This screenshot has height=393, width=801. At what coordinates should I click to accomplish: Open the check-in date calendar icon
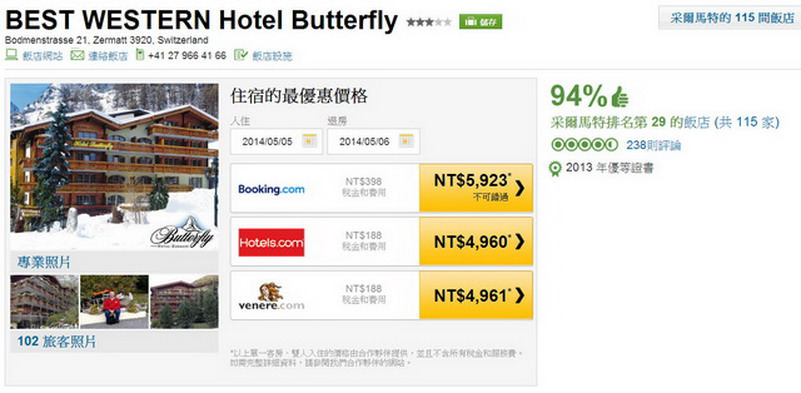309,141
